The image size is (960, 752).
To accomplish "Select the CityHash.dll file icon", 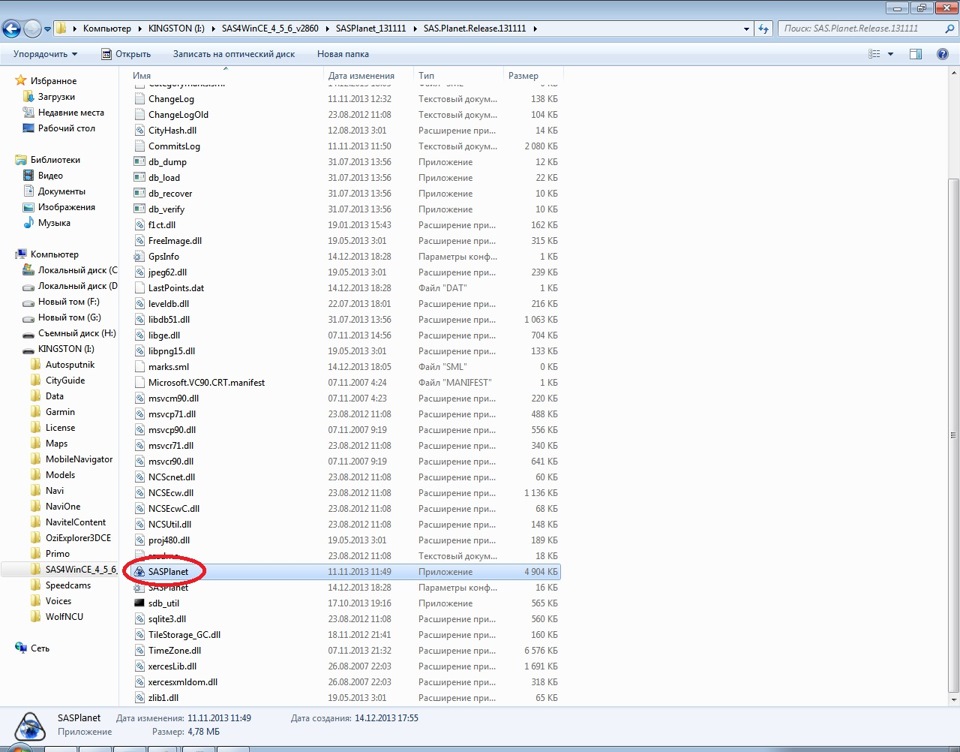I will (140, 130).
